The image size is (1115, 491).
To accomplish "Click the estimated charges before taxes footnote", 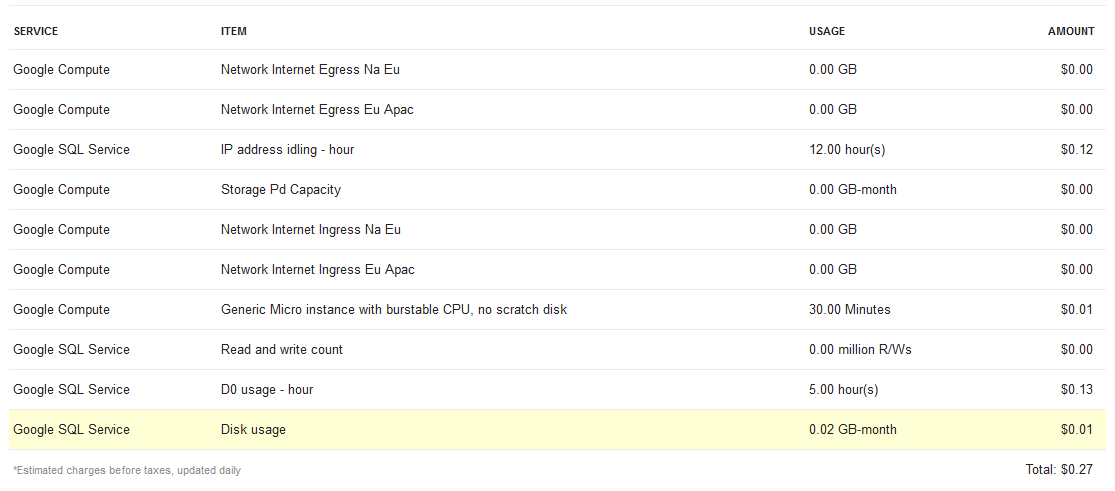I will (x=127, y=470).
